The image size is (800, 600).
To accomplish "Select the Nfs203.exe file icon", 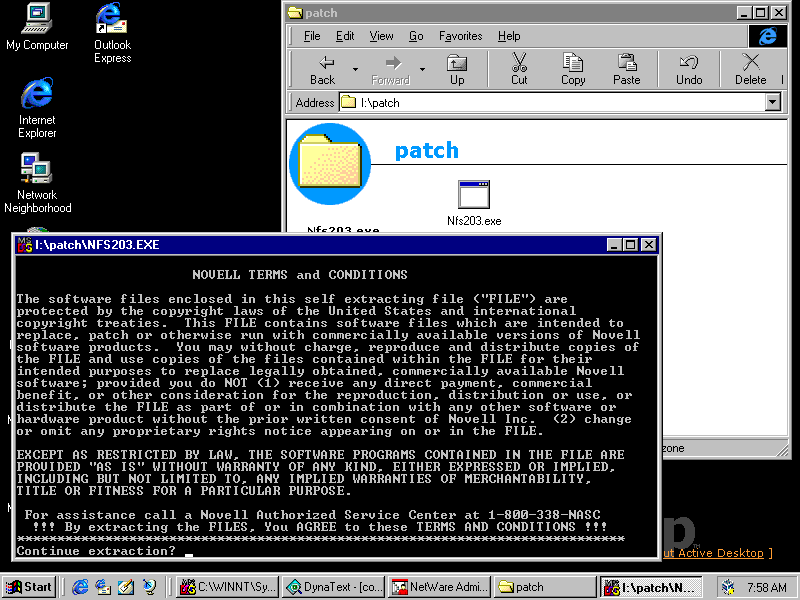I will pyautogui.click(x=474, y=203).
